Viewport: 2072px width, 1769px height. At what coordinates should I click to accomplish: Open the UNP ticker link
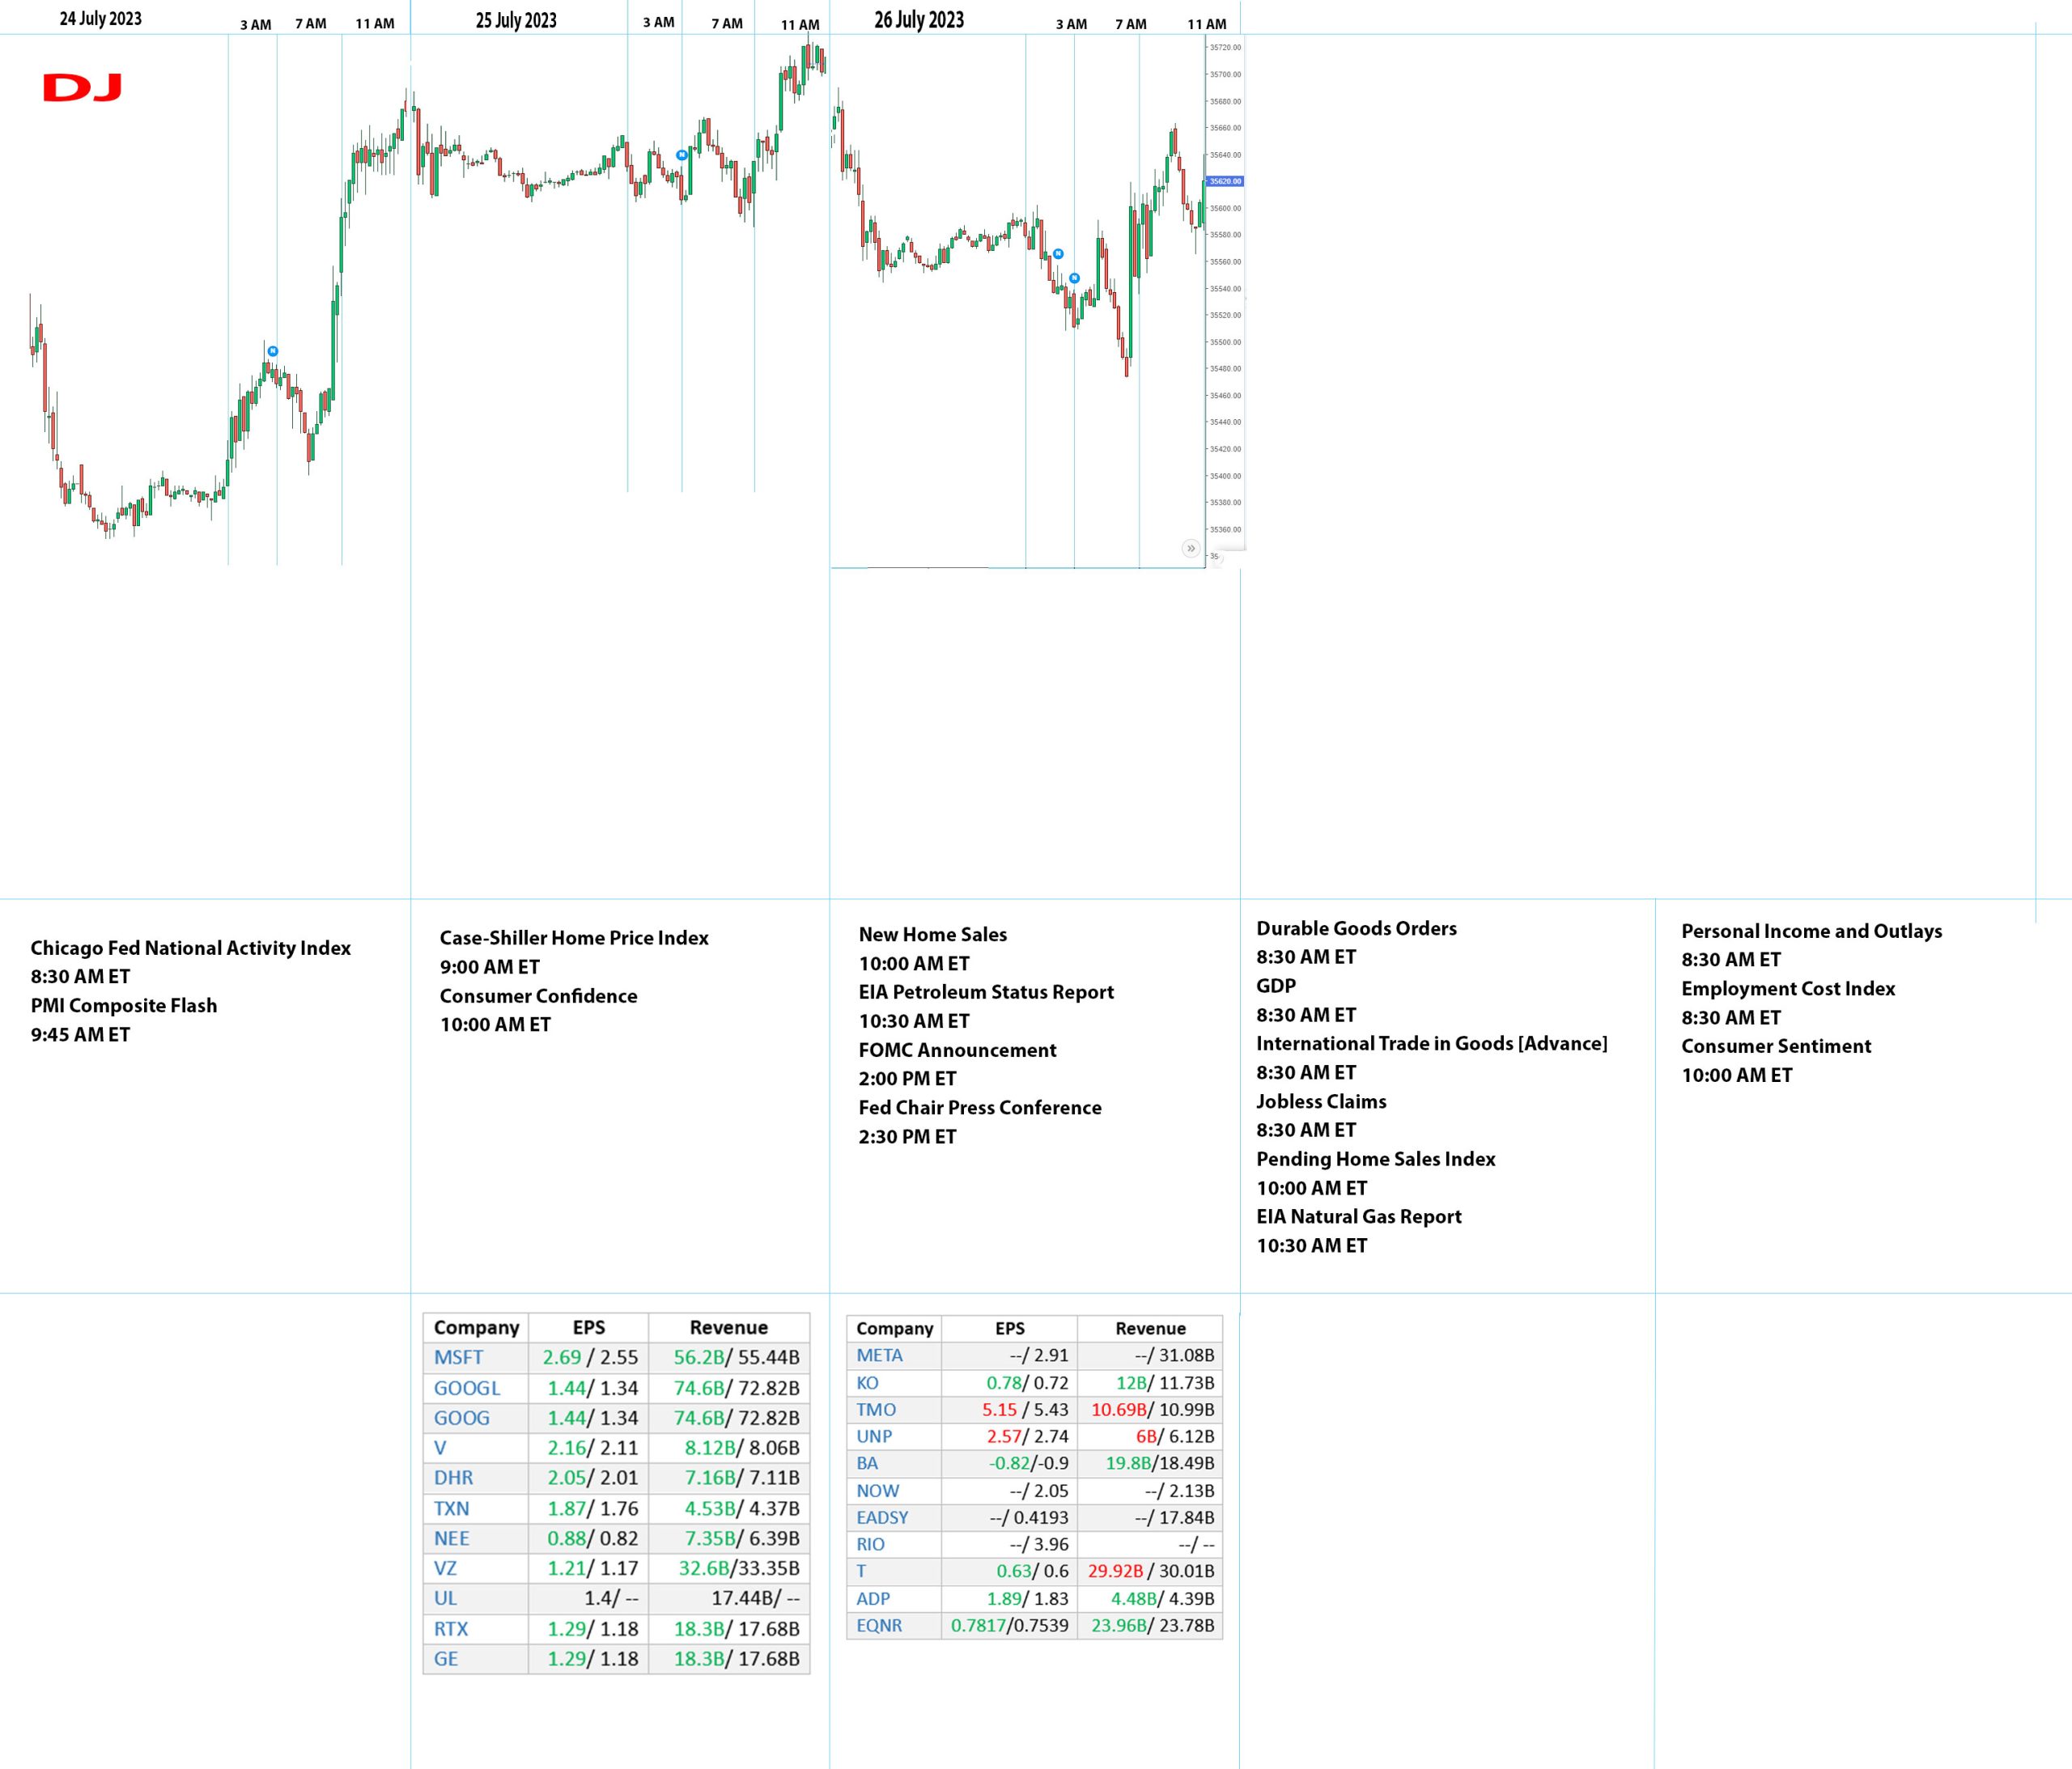click(x=874, y=1436)
